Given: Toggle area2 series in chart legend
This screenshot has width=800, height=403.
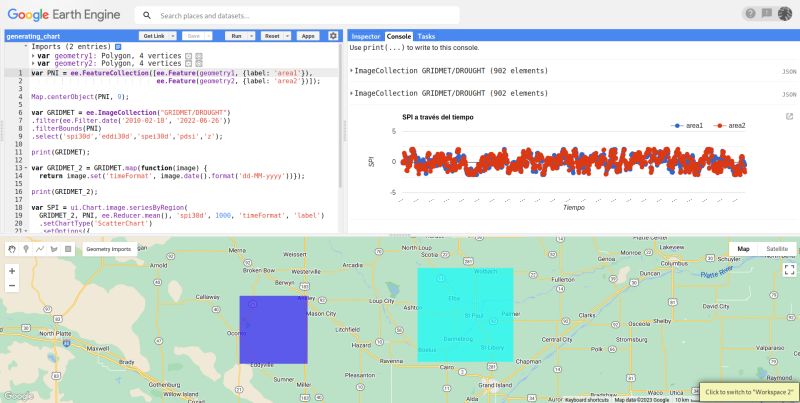Looking at the screenshot, I should click(730, 125).
